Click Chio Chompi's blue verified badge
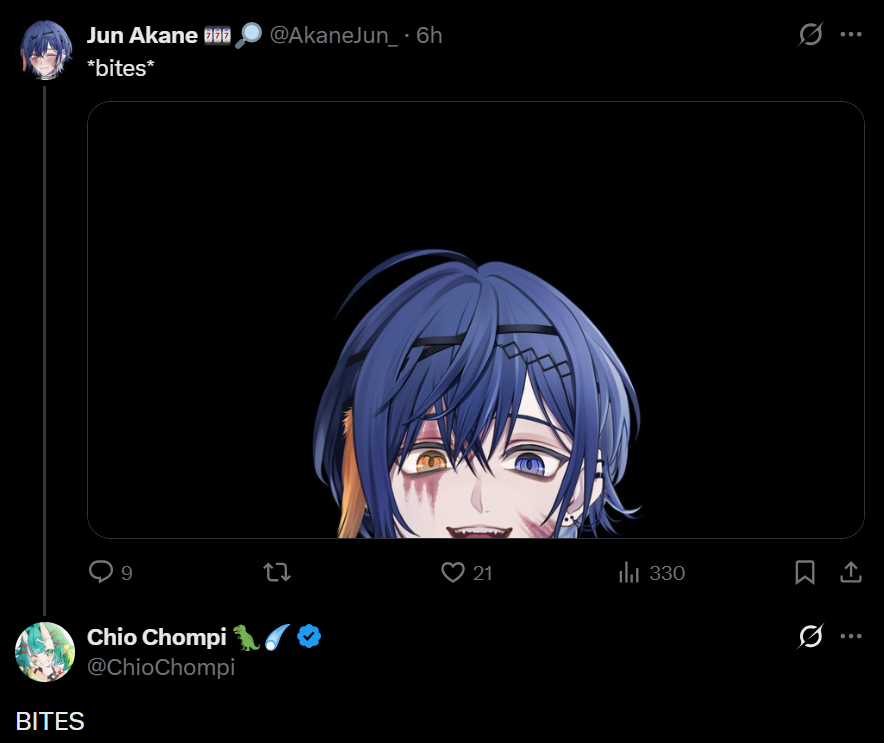 coord(309,637)
